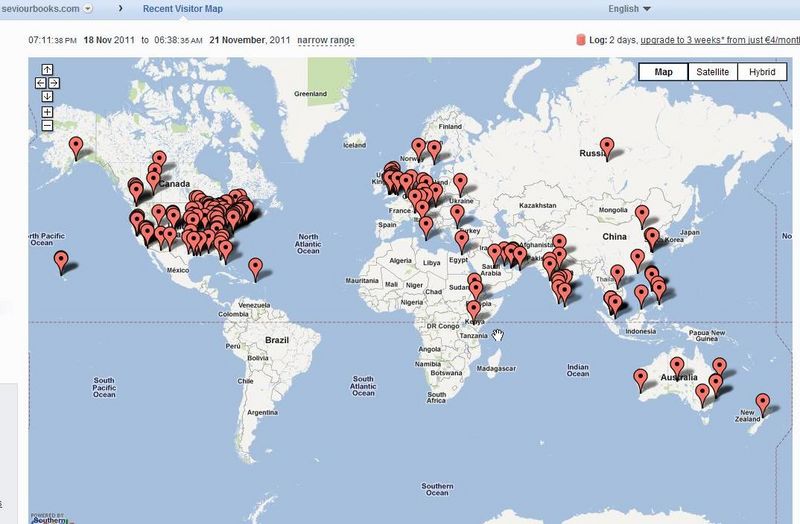The image size is (800, 524).
Task: Click the 18 Nov 2011 start date
Action: click(x=109, y=40)
